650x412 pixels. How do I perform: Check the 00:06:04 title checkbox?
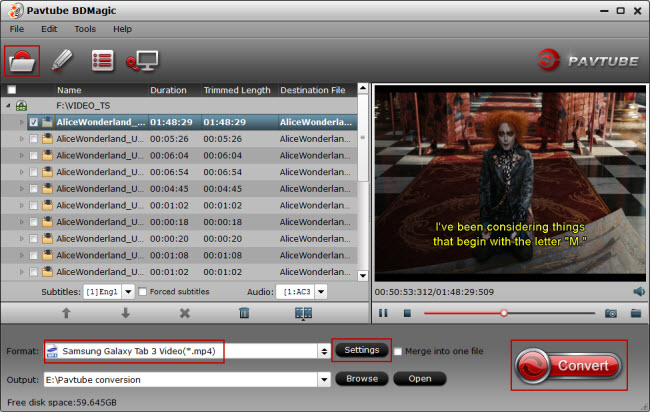[x=34, y=155]
